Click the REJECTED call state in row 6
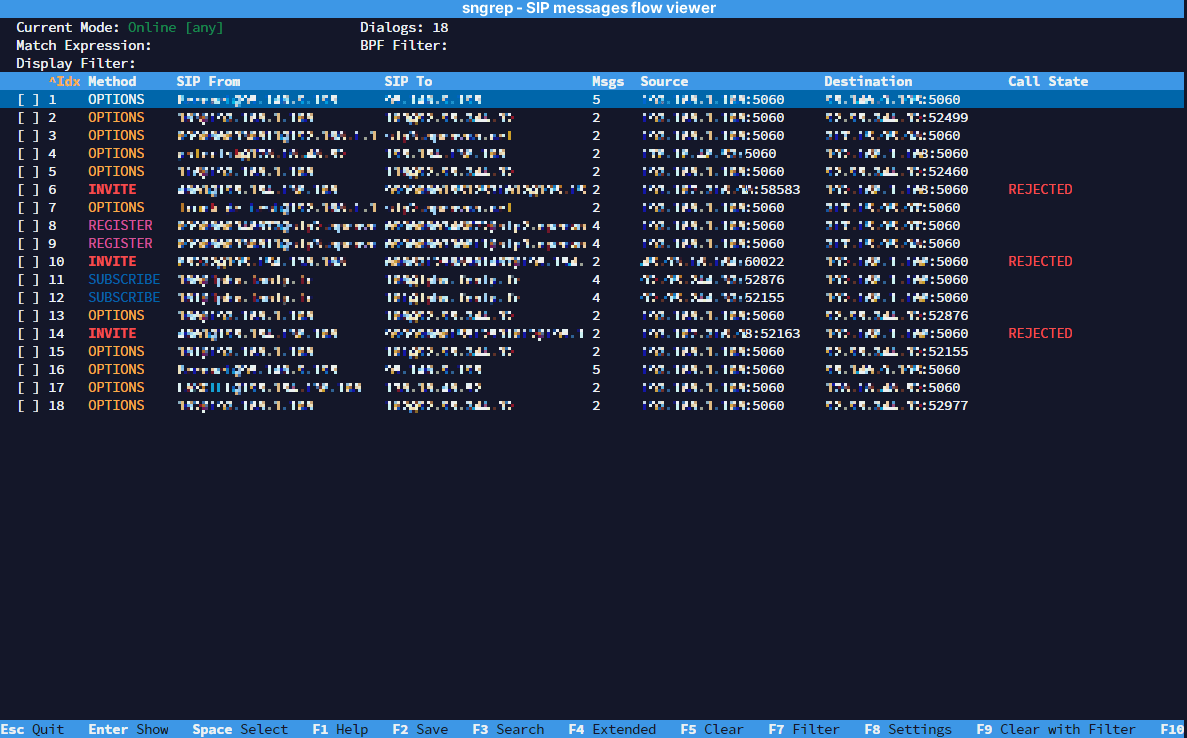Viewport: 1187px width, 738px height. [x=1040, y=190]
